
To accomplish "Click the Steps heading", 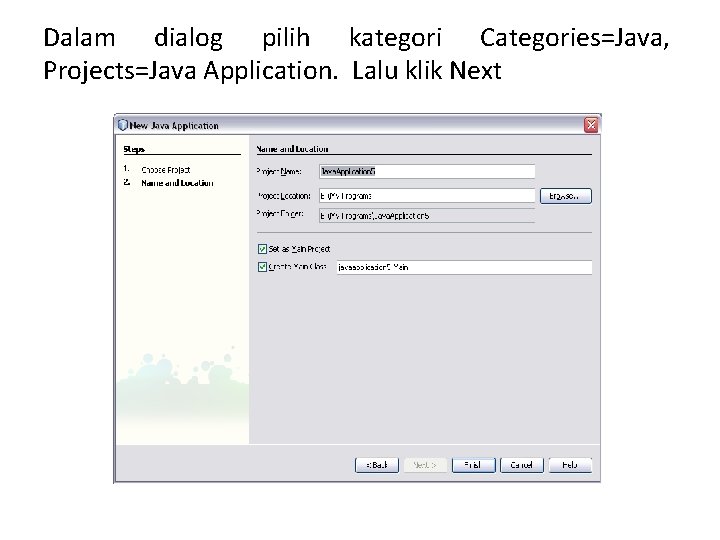I will [134, 149].
